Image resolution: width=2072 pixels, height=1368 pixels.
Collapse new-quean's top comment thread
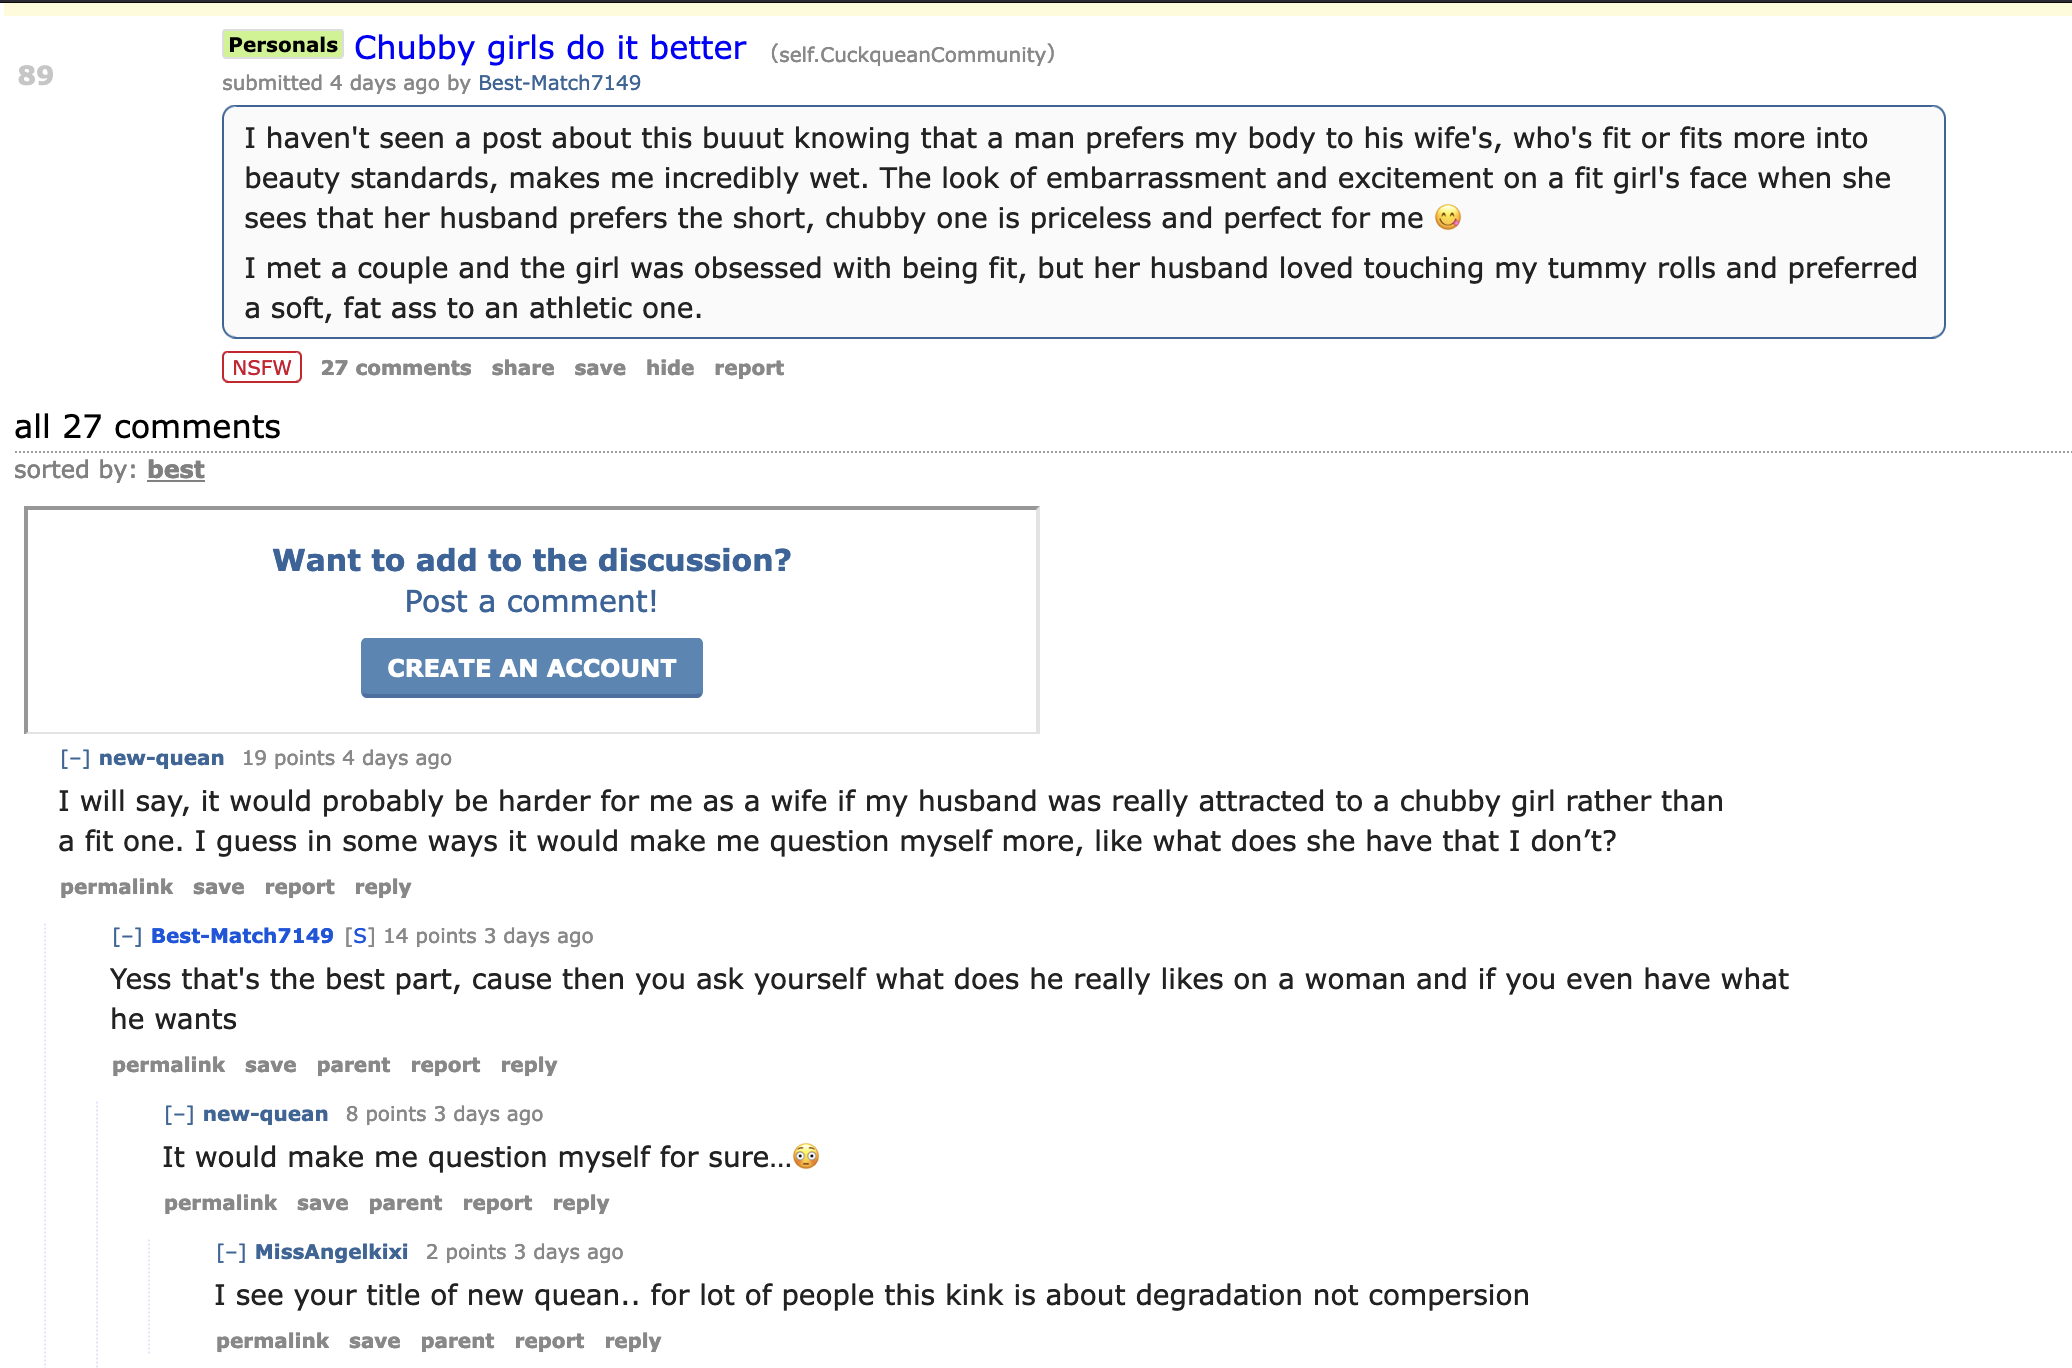coord(75,758)
